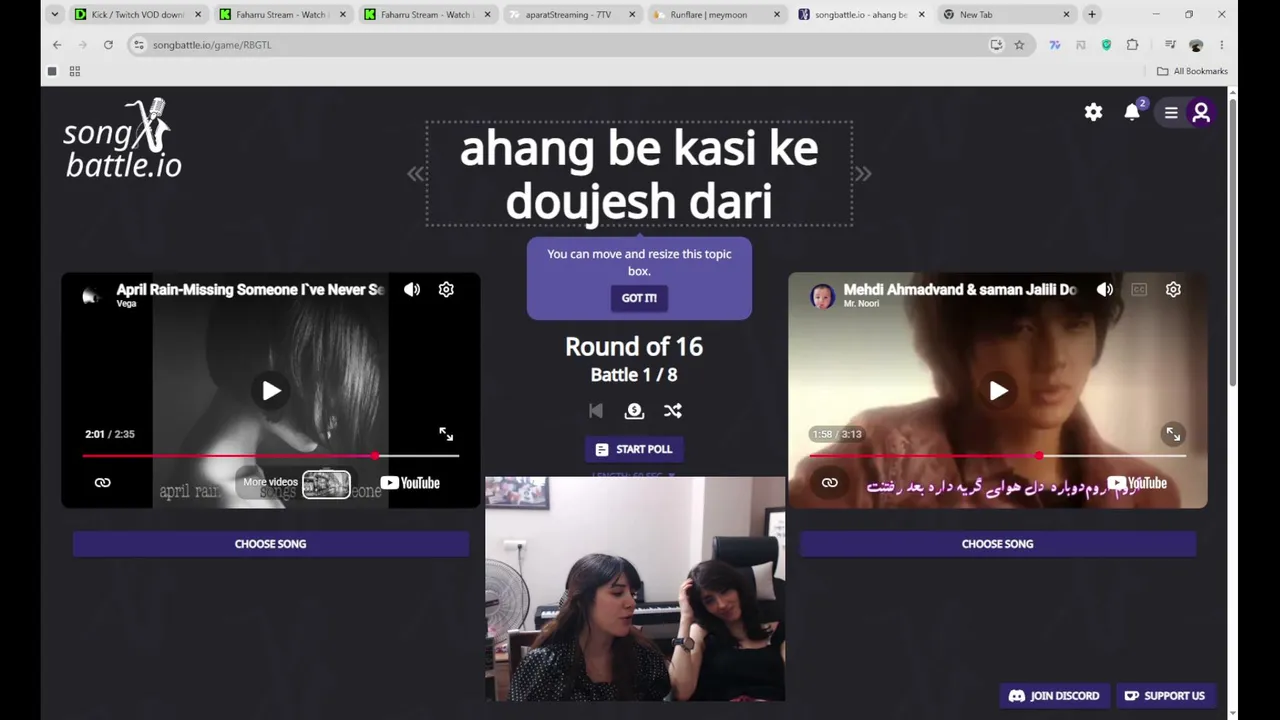Close the New Tab tab
The width and height of the screenshot is (1280, 720).
click(1066, 15)
